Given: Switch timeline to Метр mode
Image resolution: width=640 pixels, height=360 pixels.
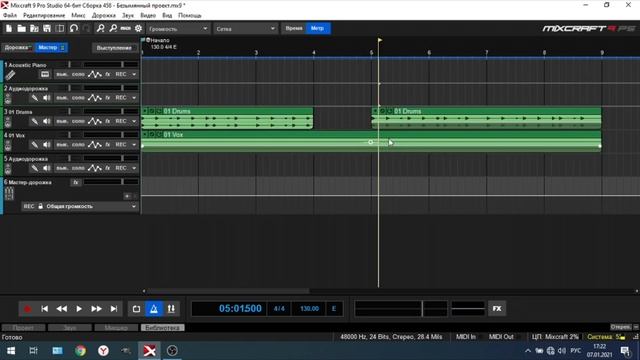Looking at the screenshot, I should click(318, 29).
